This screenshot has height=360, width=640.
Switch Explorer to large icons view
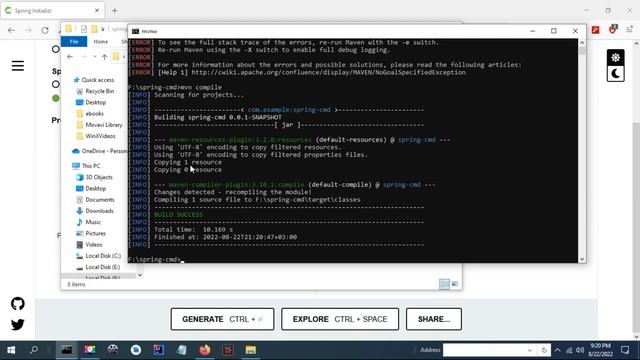point(455,284)
